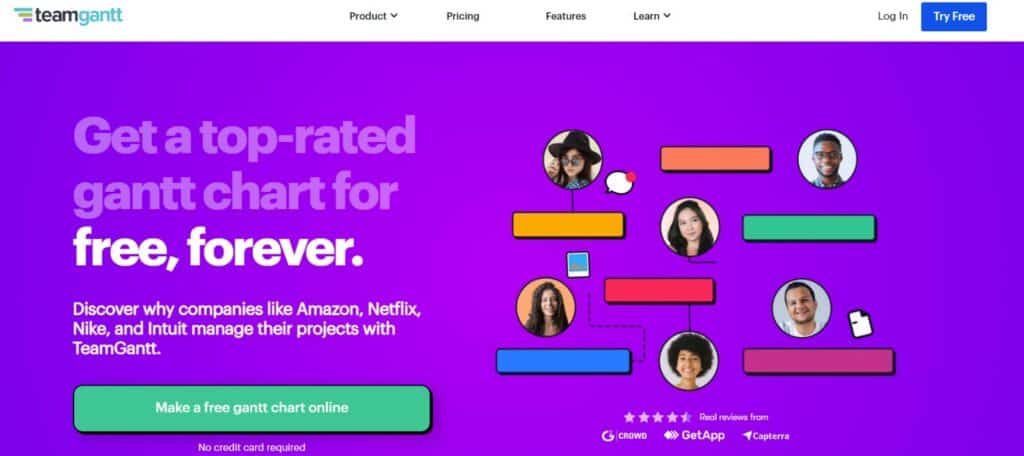Click the Capterra logo

765,436
